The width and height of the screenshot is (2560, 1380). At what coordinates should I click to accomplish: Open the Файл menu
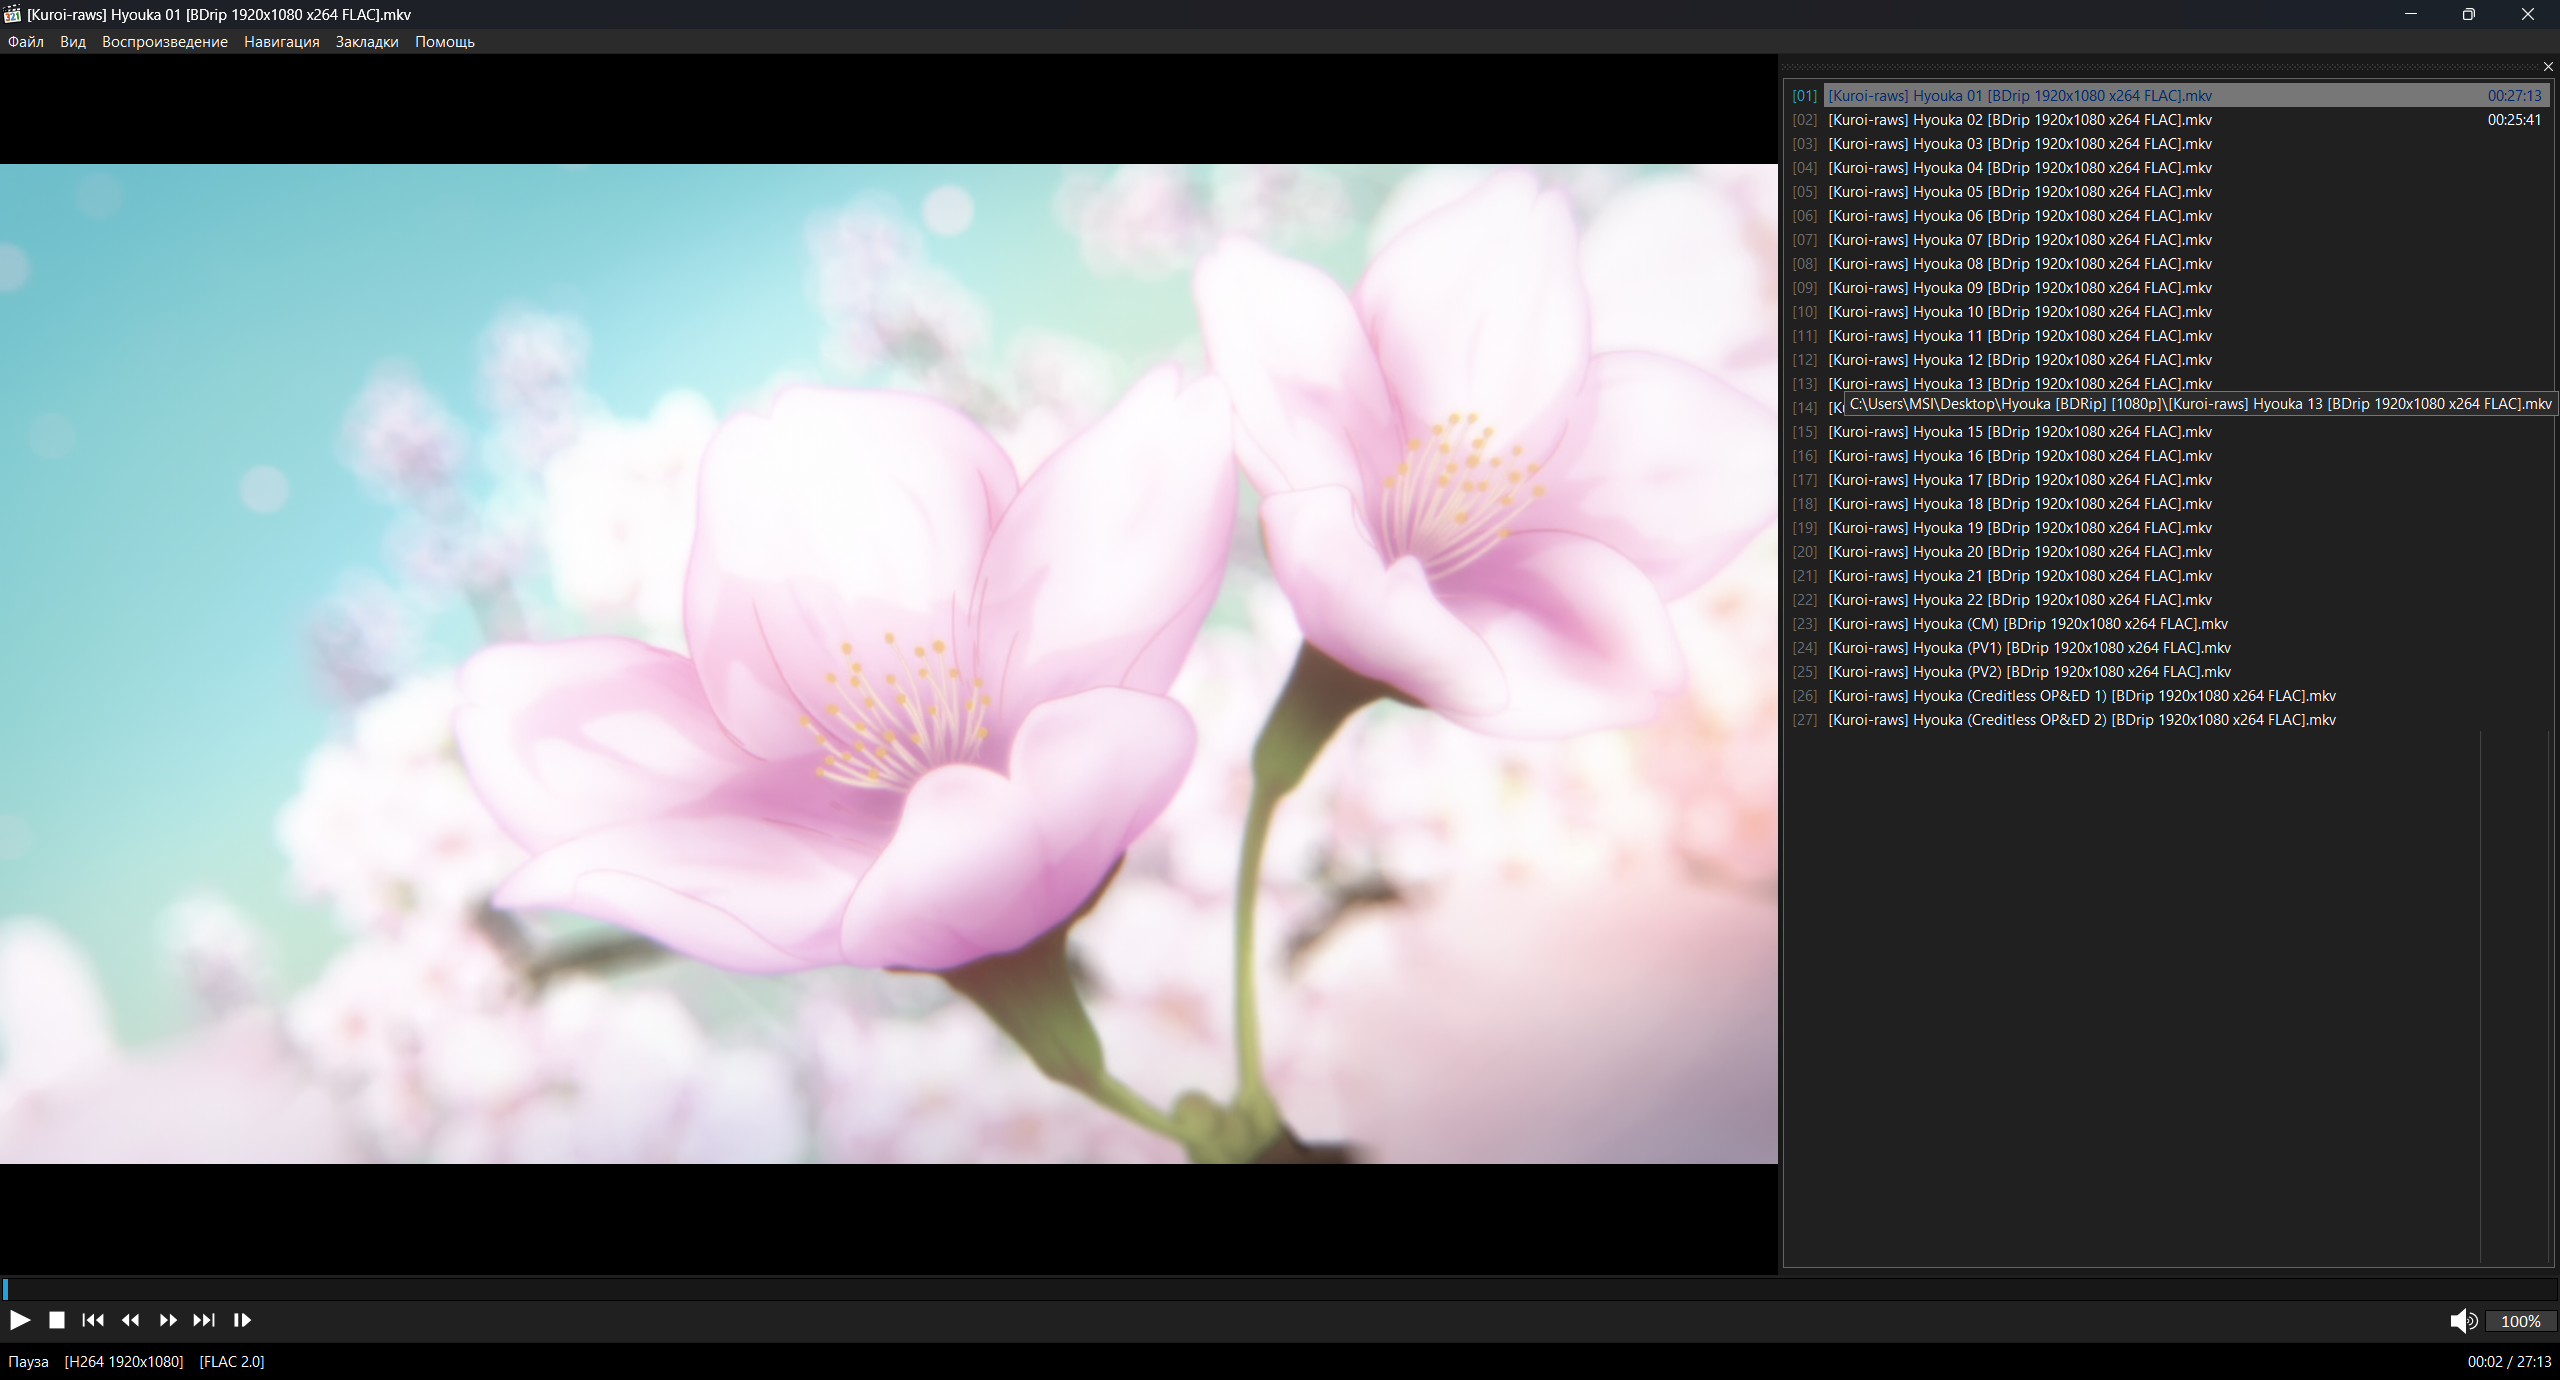point(26,42)
